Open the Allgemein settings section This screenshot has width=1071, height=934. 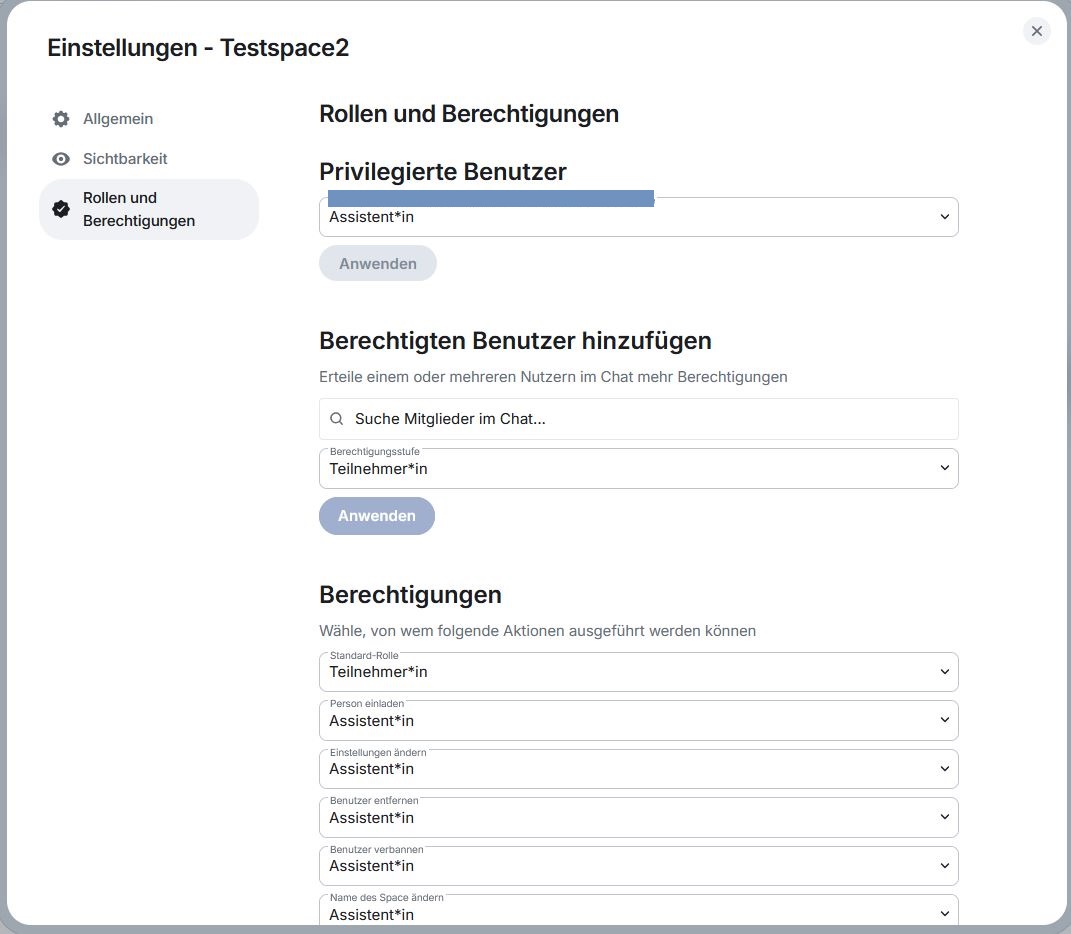[x=117, y=119]
